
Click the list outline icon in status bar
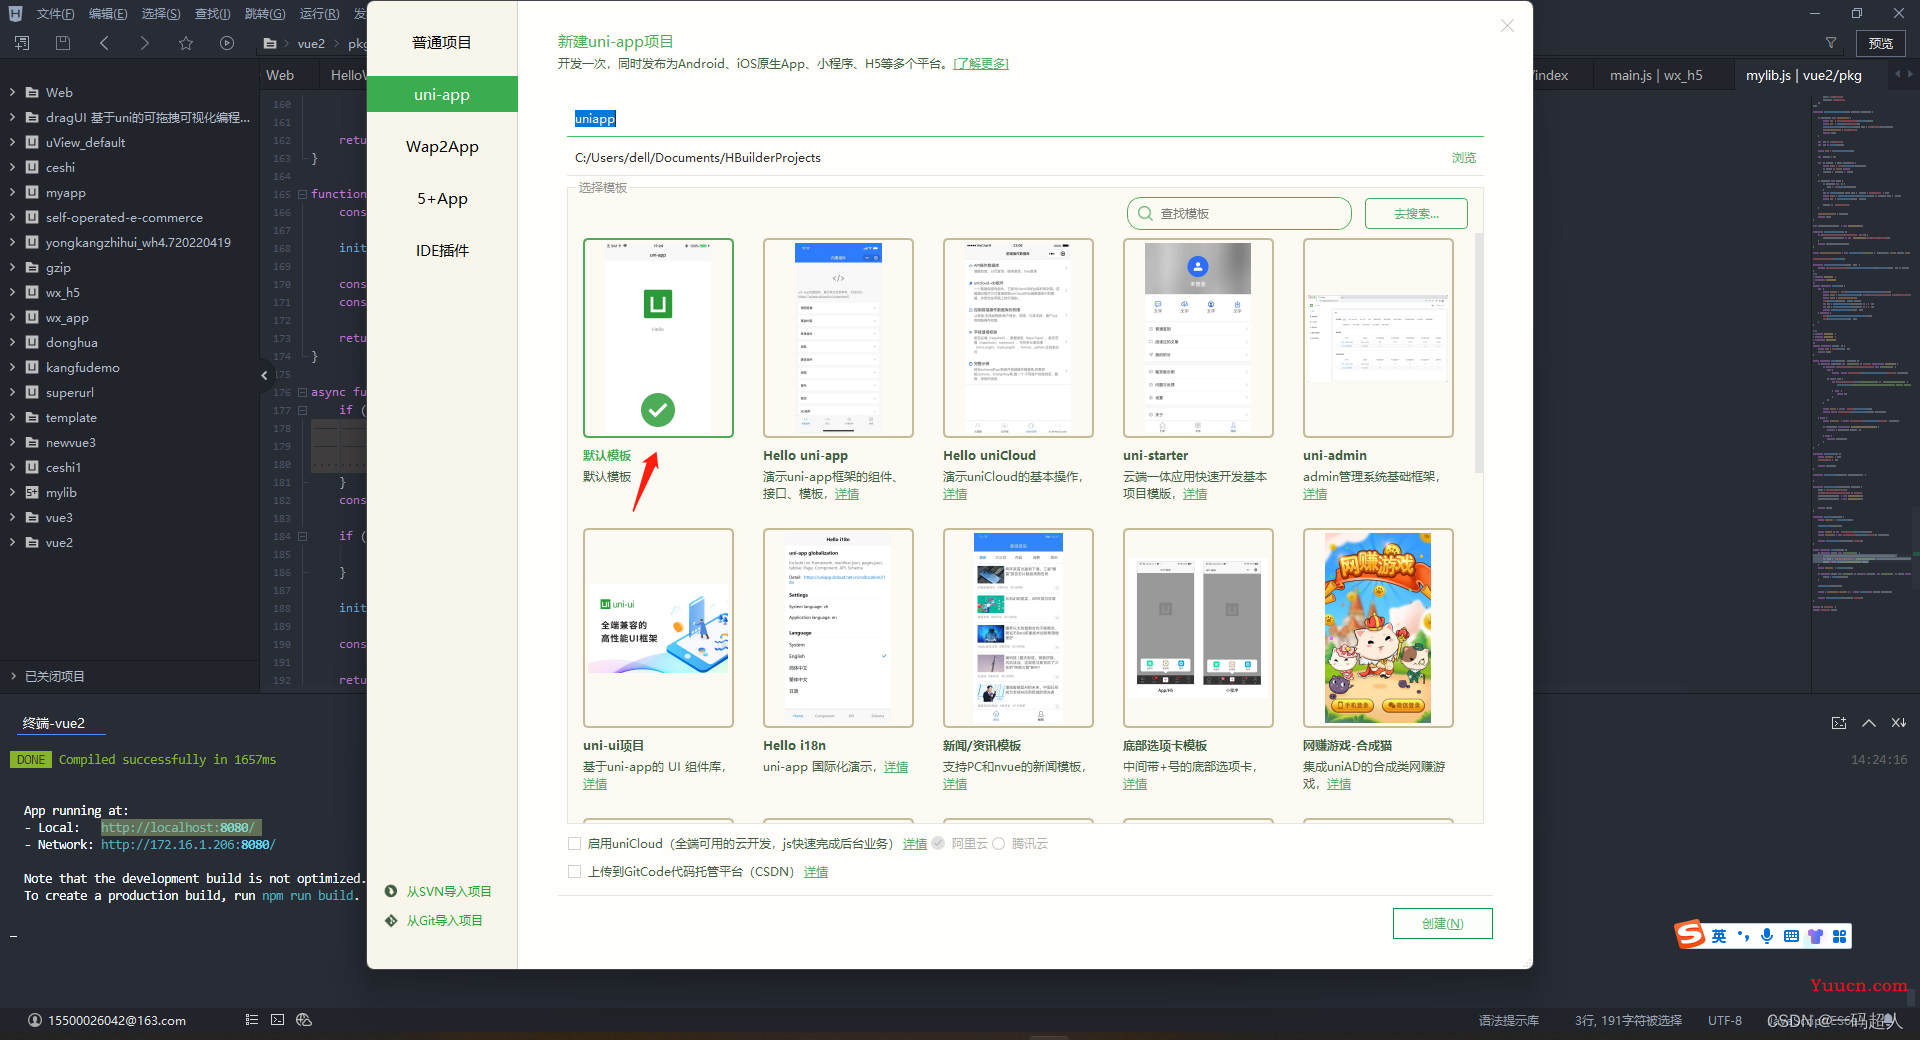pyautogui.click(x=251, y=1020)
